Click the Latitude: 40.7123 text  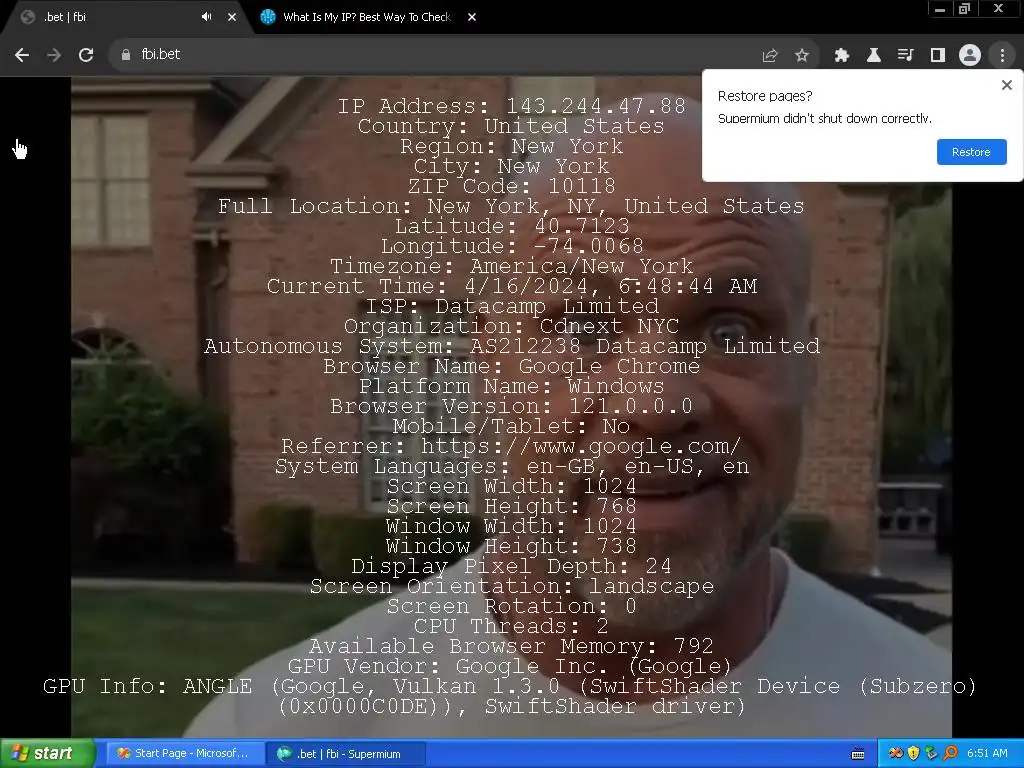coord(511,226)
